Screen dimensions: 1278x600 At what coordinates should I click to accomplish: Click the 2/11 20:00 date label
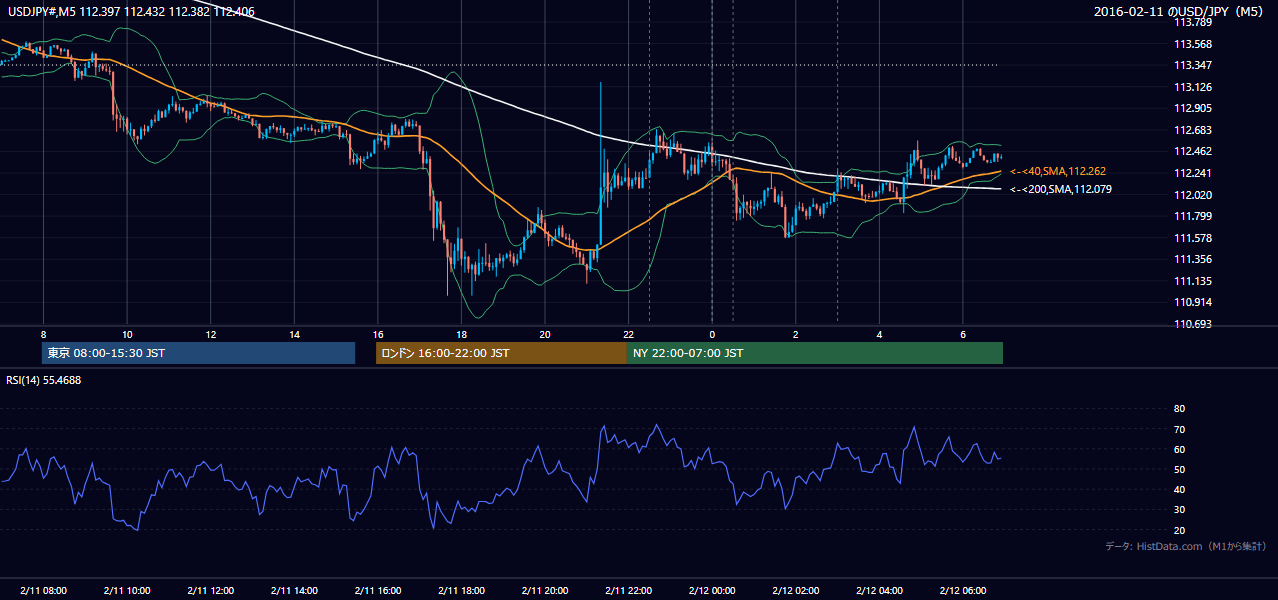click(x=544, y=591)
